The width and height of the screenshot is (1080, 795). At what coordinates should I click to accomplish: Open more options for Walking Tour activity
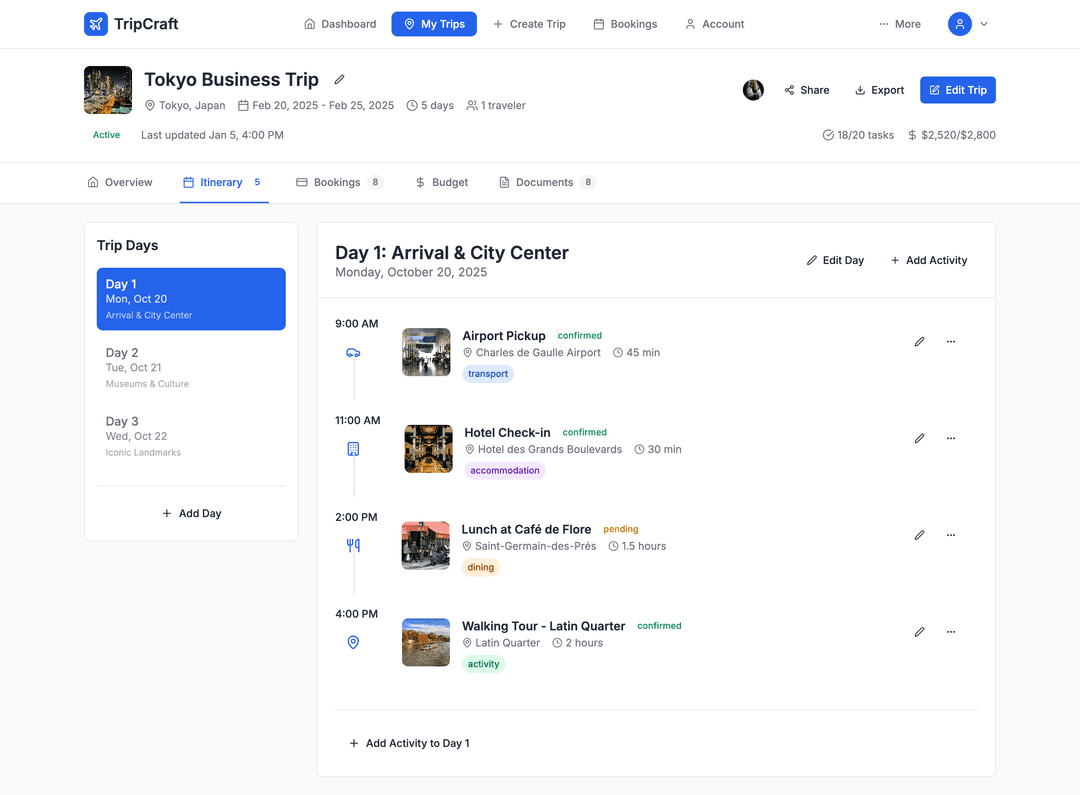tap(950, 632)
